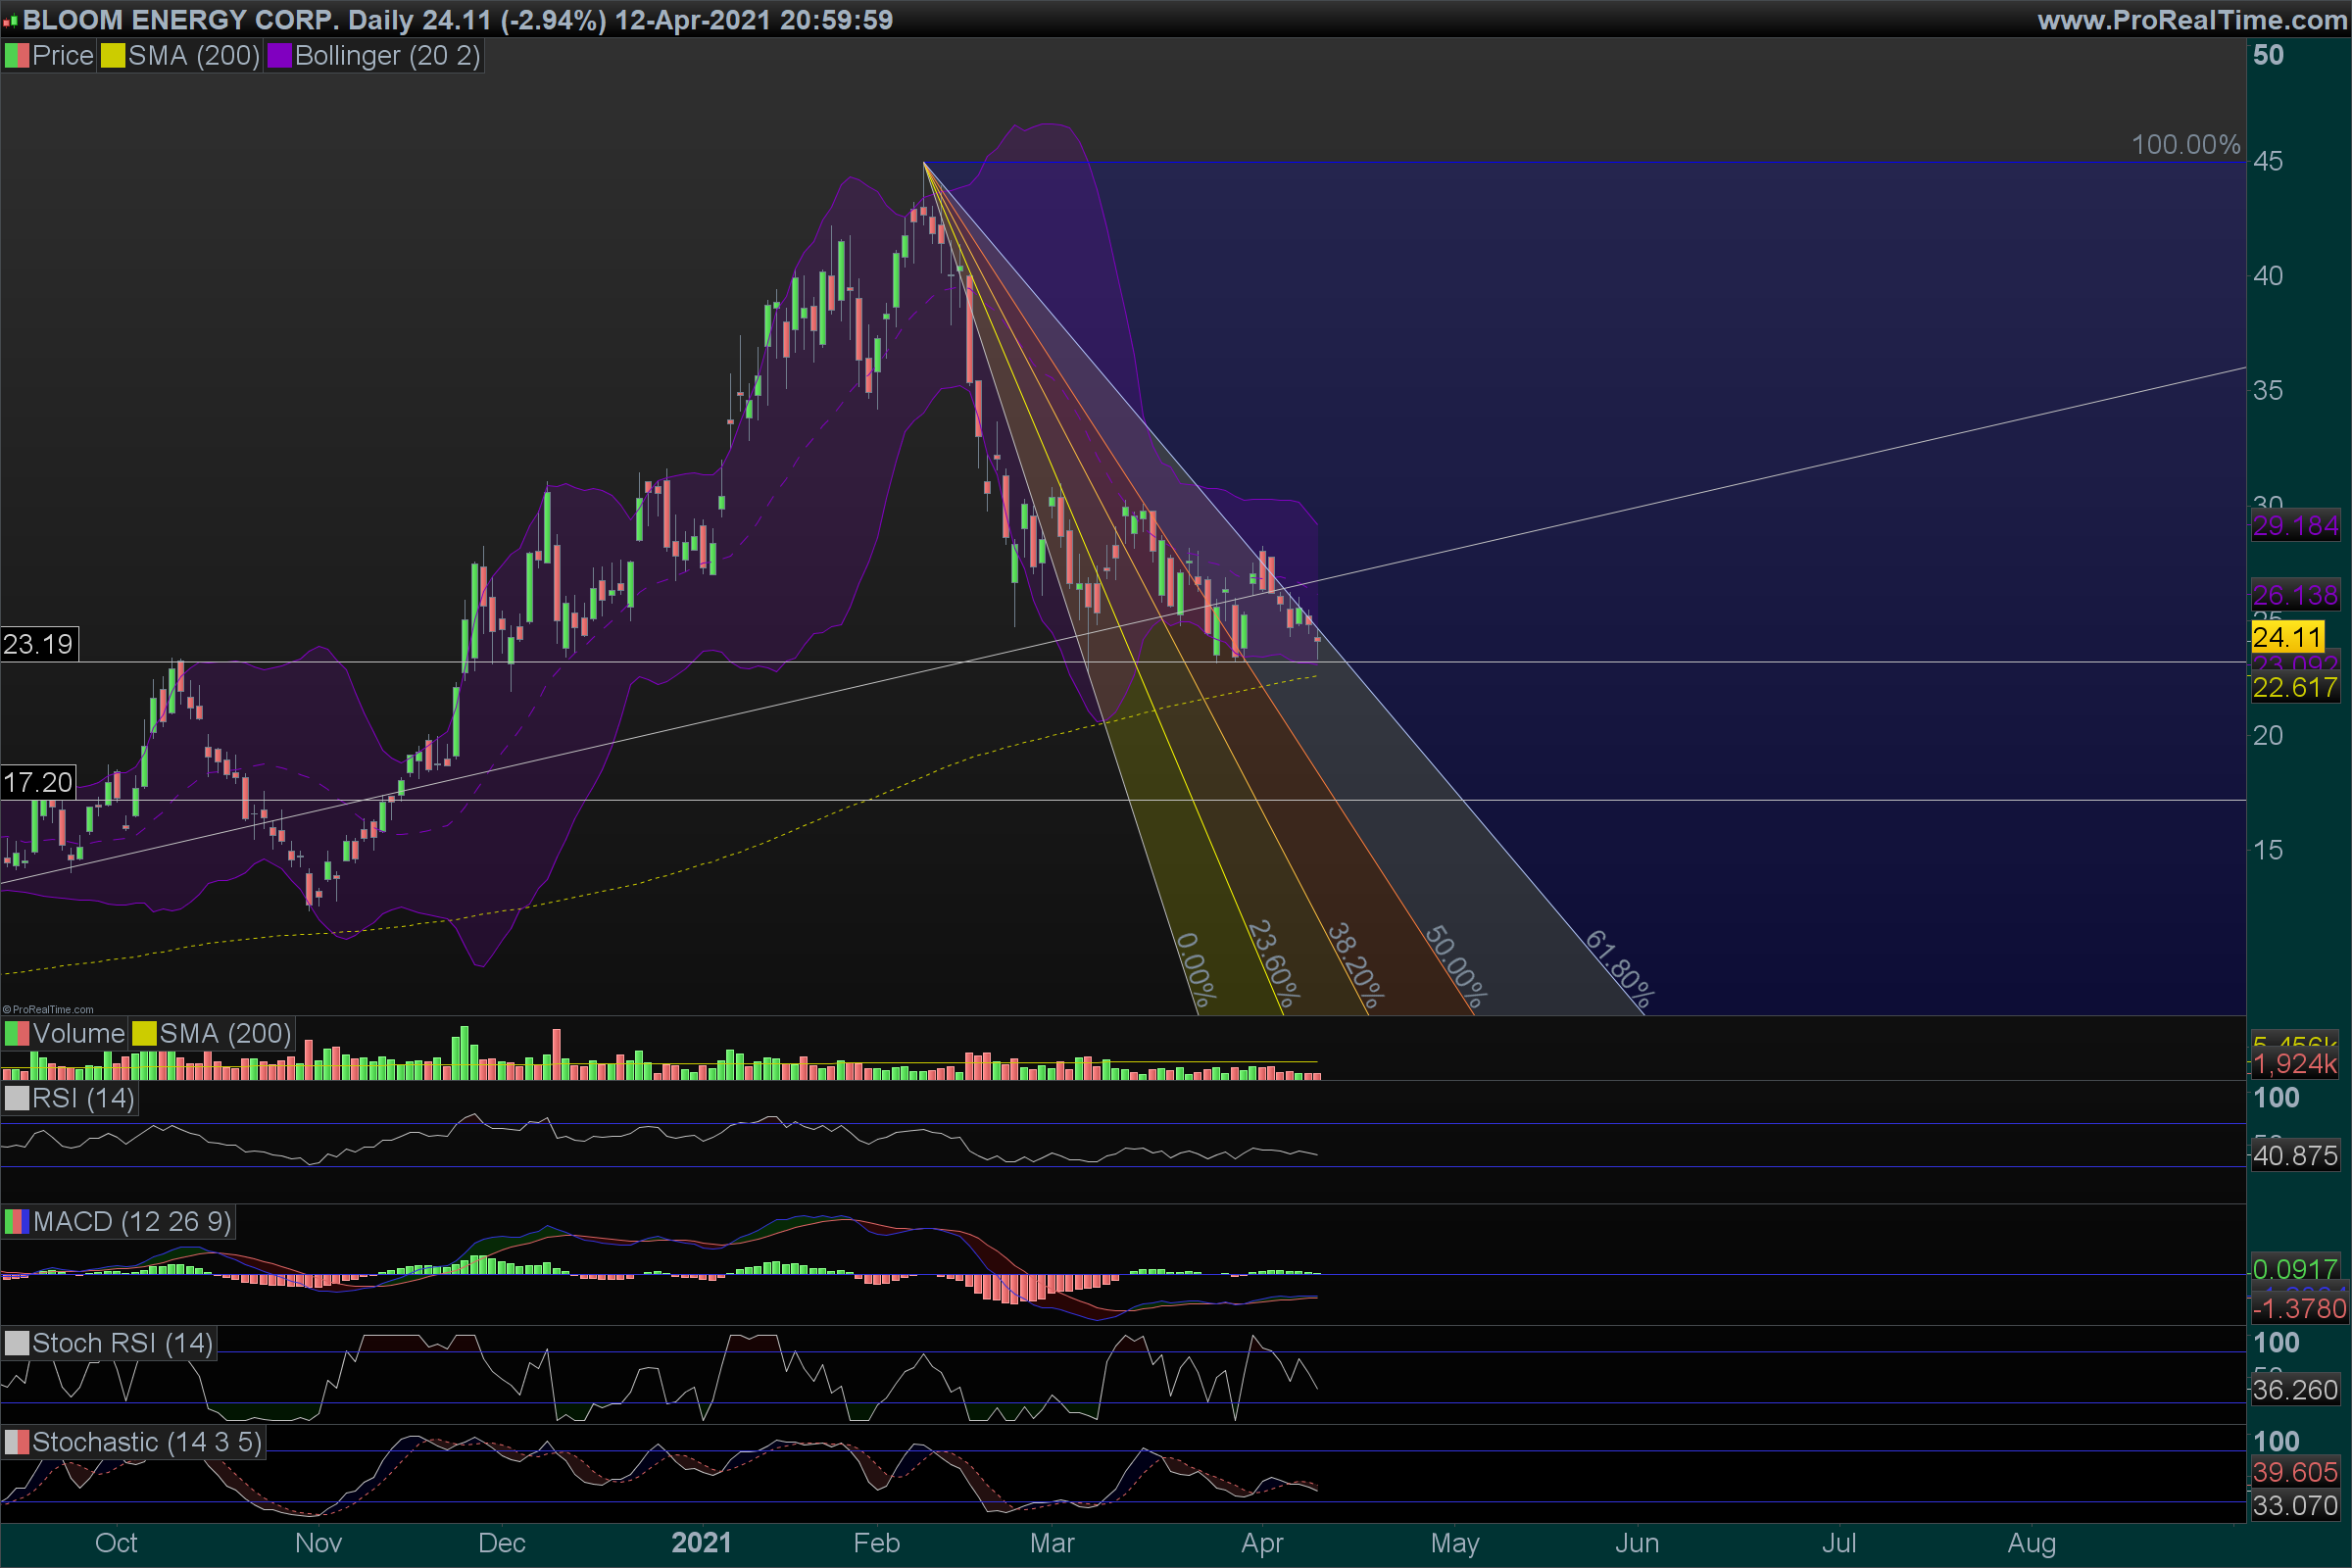Click the Apr label on time axis
The image size is (2352, 1568).
coord(1262,1543)
